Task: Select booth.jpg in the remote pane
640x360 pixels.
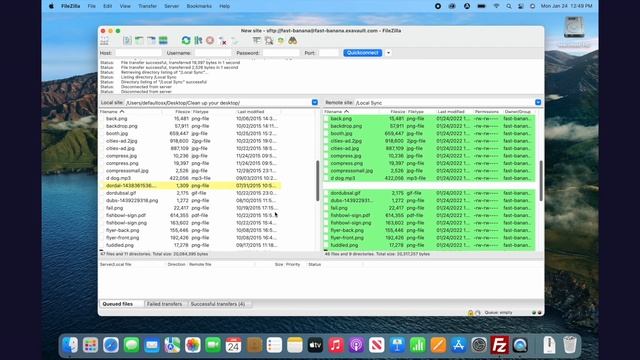Action: [429, 133]
